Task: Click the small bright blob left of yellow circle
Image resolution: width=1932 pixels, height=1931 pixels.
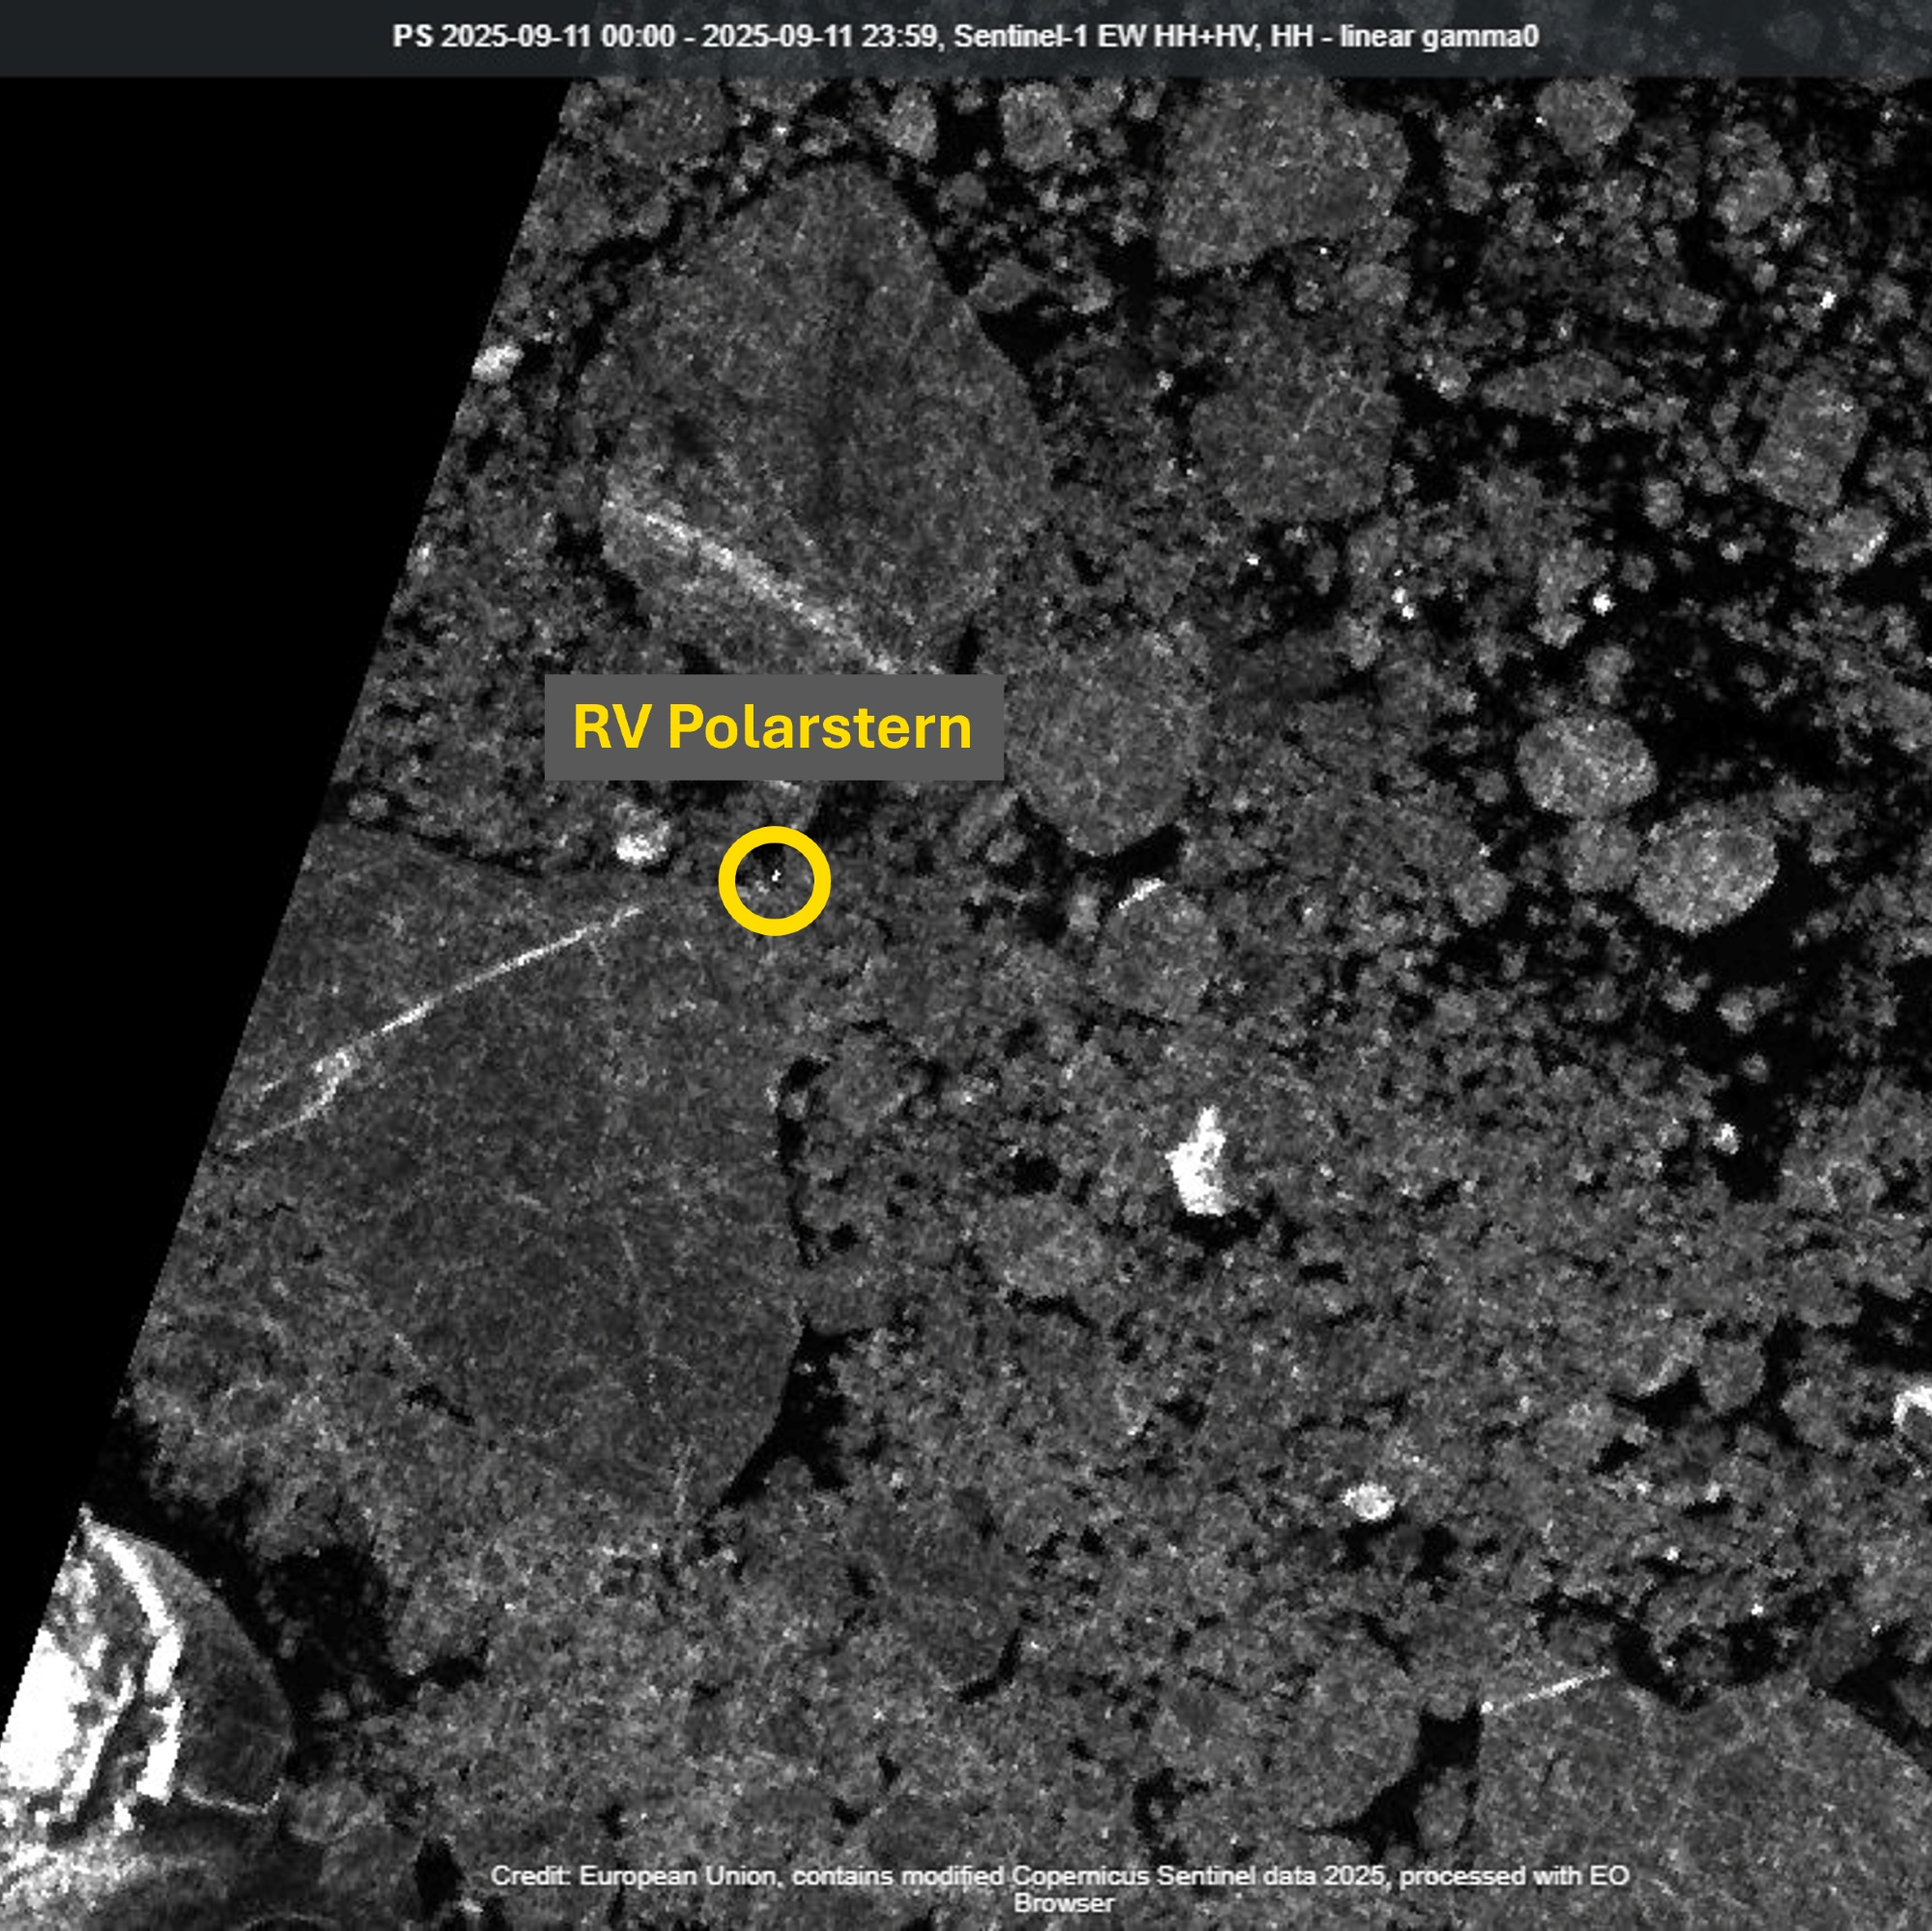Action: [641, 846]
